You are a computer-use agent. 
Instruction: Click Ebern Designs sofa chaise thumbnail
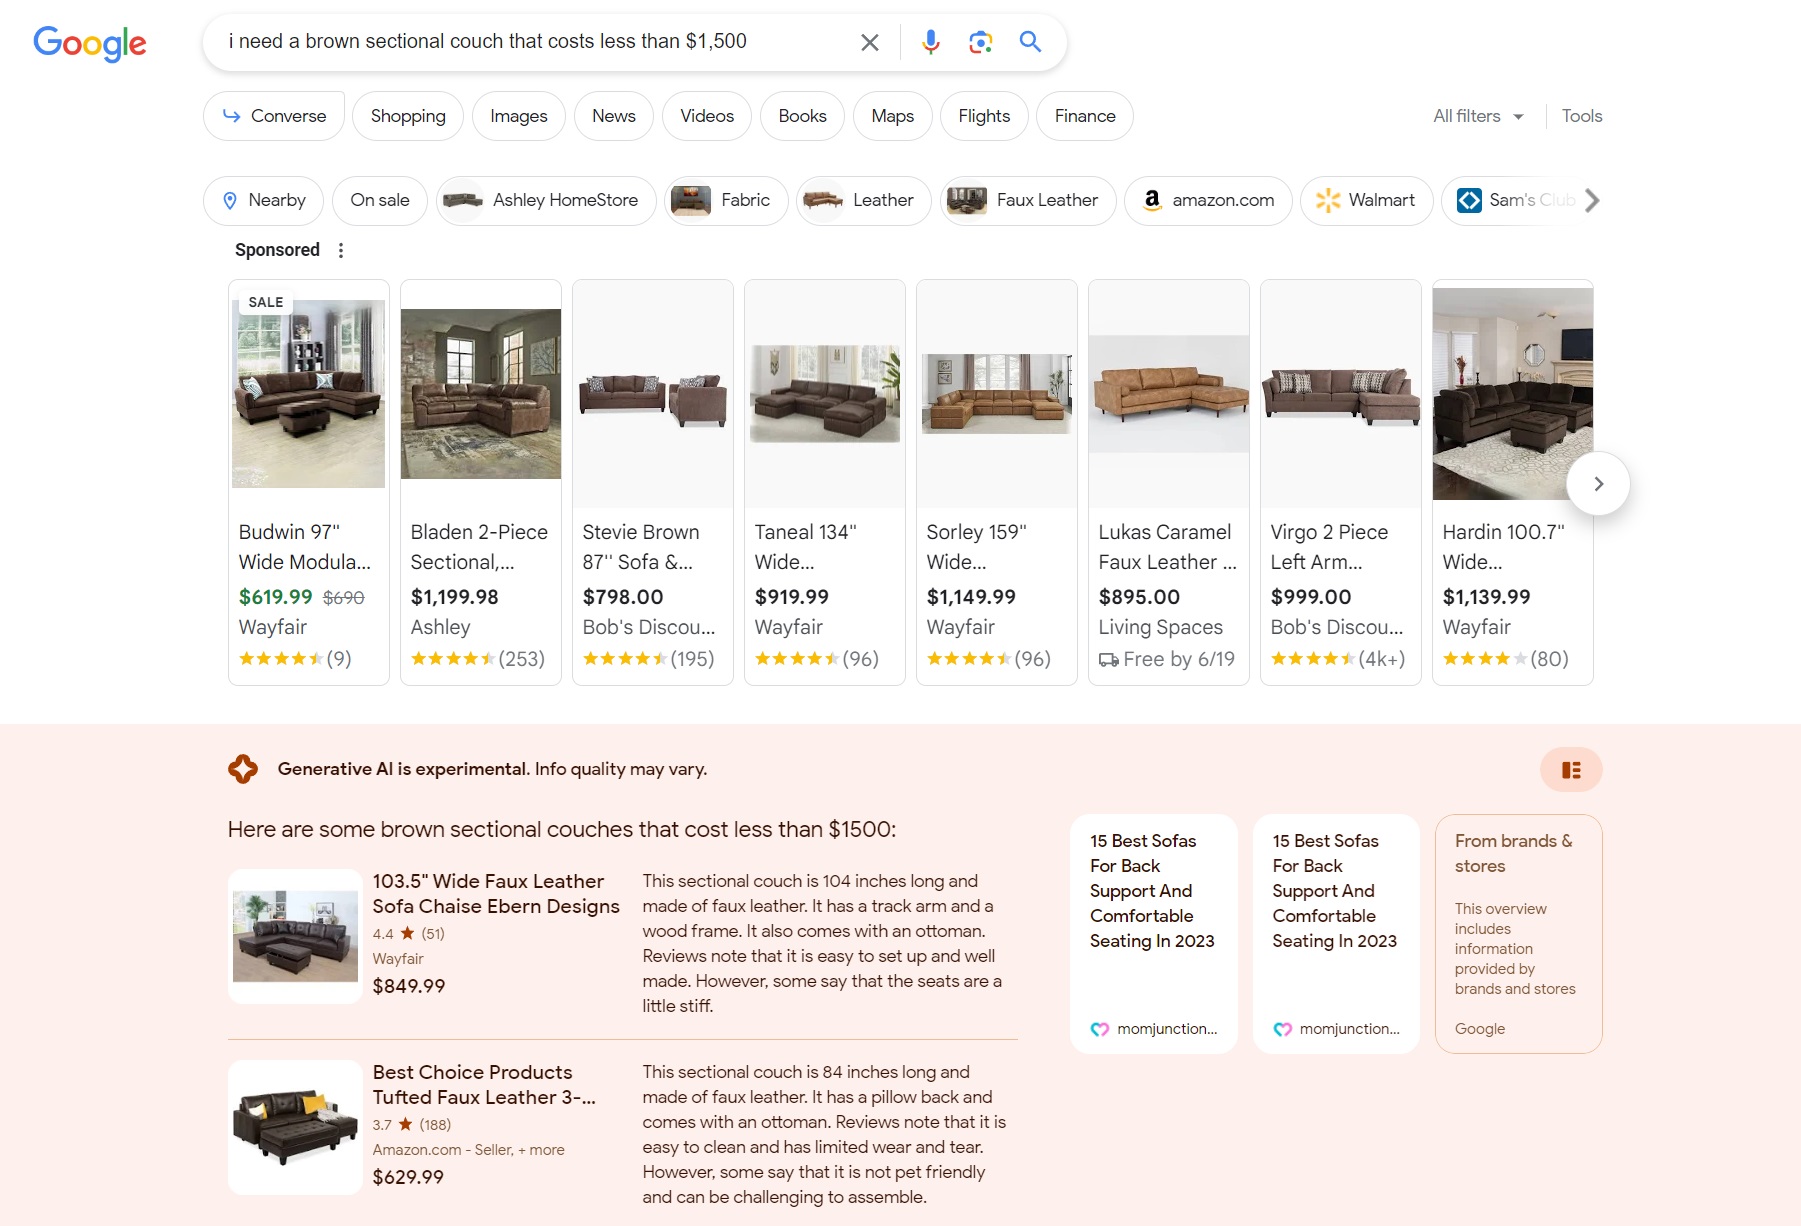(295, 936)
